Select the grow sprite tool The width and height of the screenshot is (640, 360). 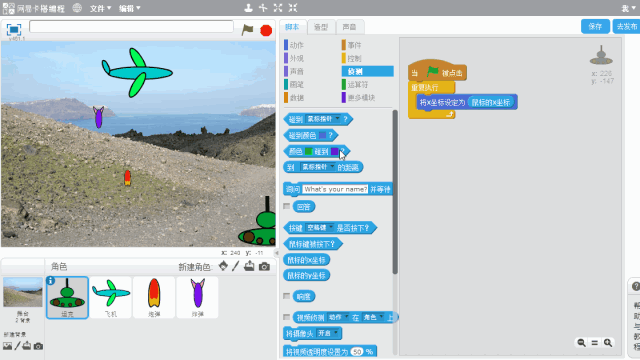click(278, 7)
